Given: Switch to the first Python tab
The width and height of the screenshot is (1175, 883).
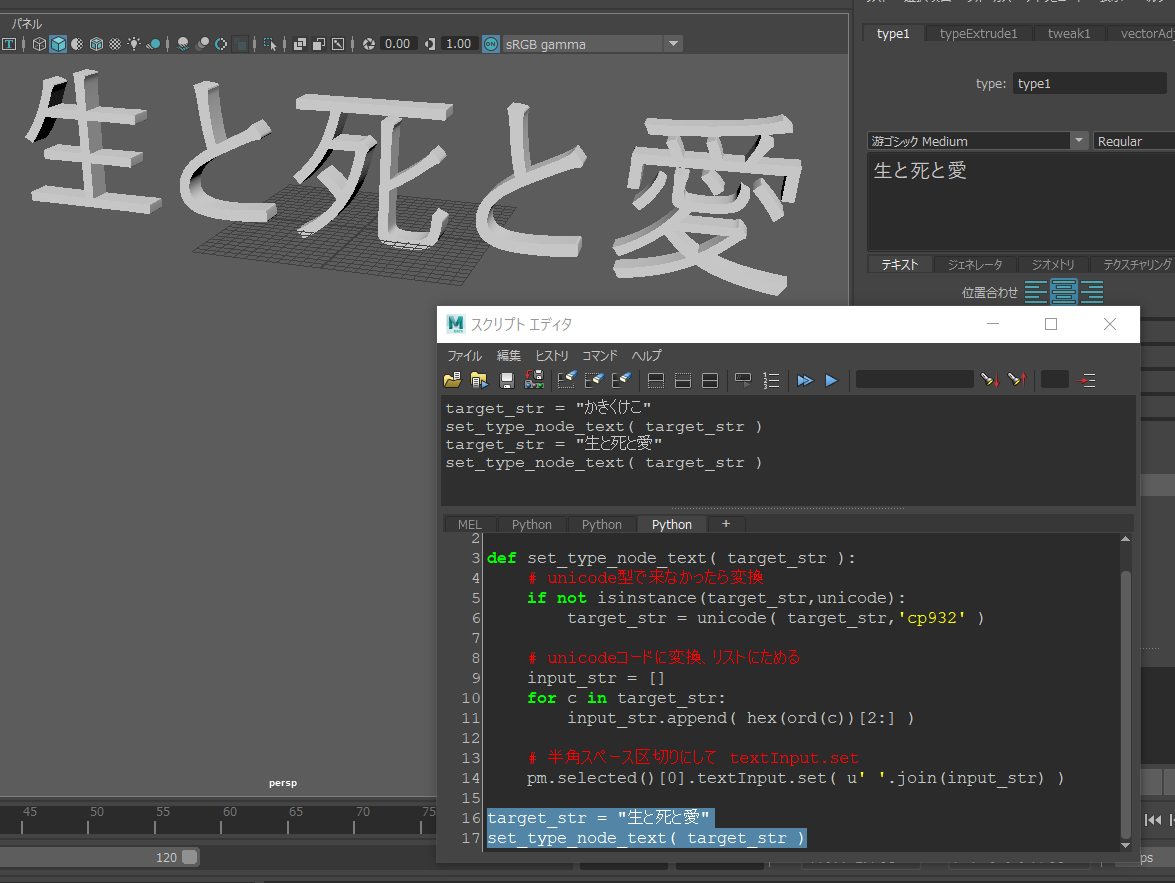Looking at the screenshot, I should [x=531, y=525].
